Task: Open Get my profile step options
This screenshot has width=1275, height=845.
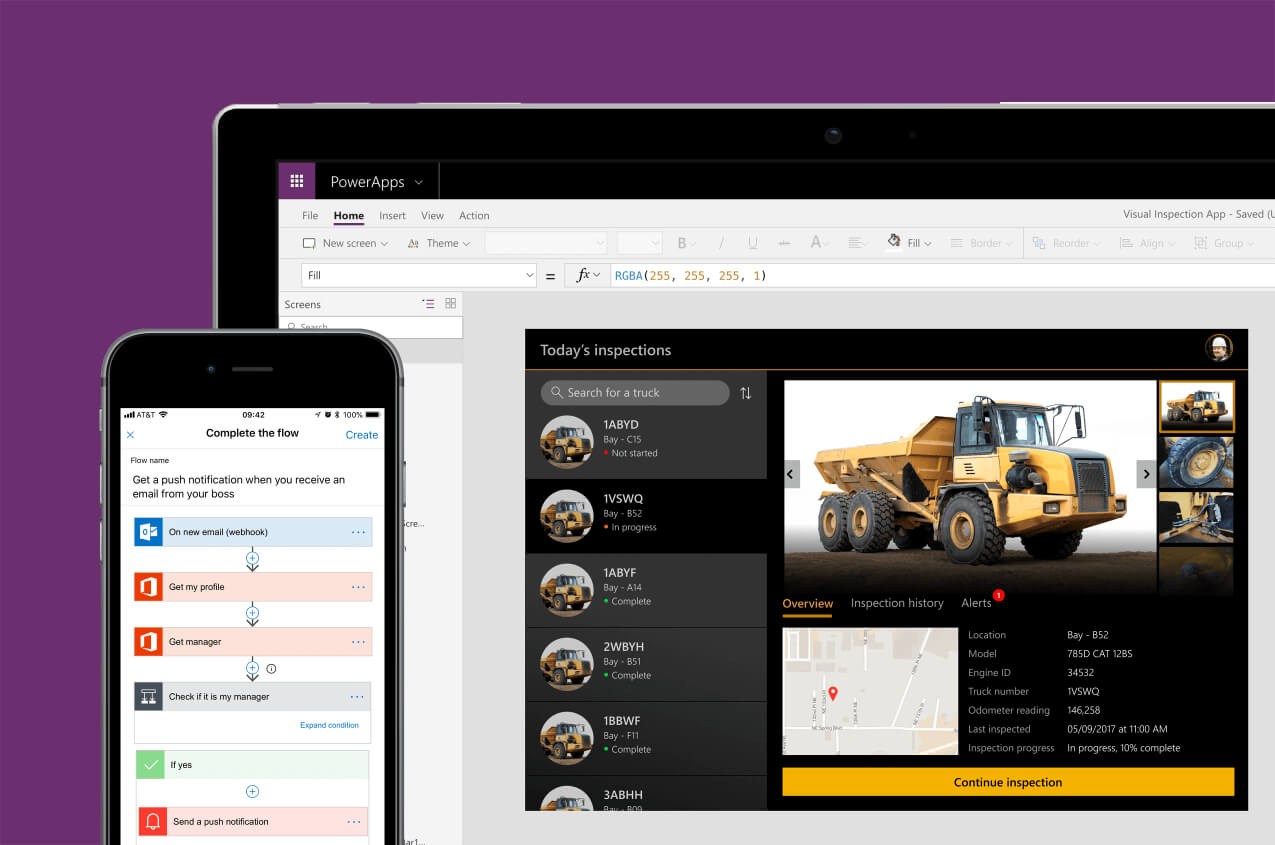Action: coord(358,587)
